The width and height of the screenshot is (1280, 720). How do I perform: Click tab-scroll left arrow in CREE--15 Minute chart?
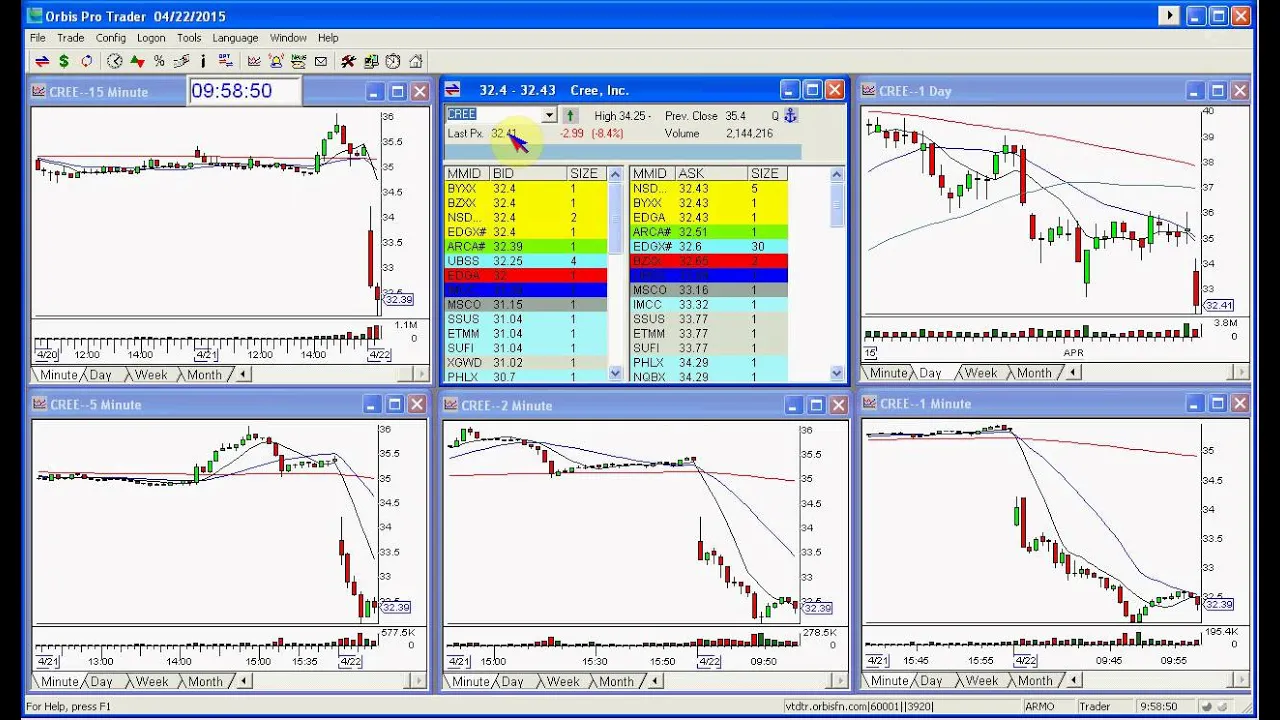[x=243, y=375]
